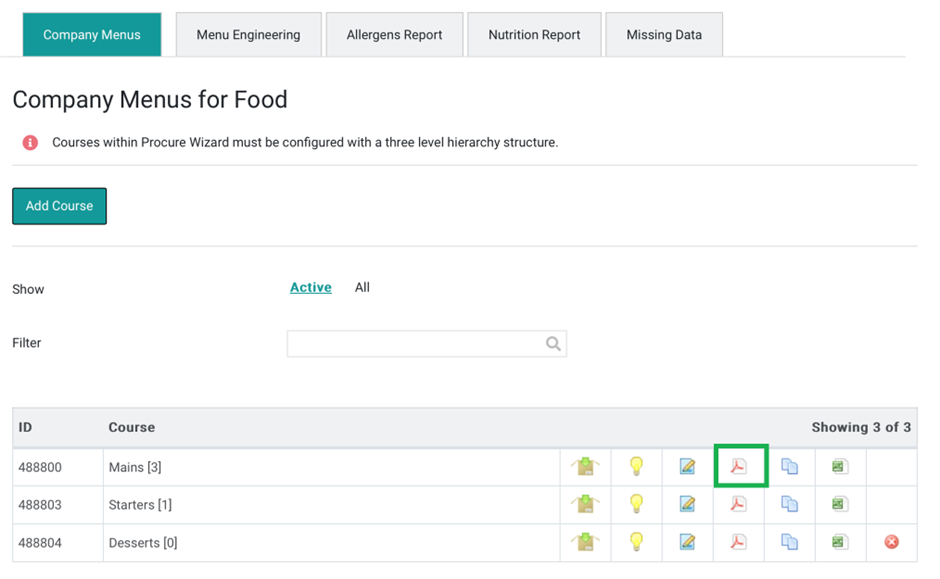940x579 pixels.
Task: Export Mains course to PDF
Action: click(x=739, y=467)
